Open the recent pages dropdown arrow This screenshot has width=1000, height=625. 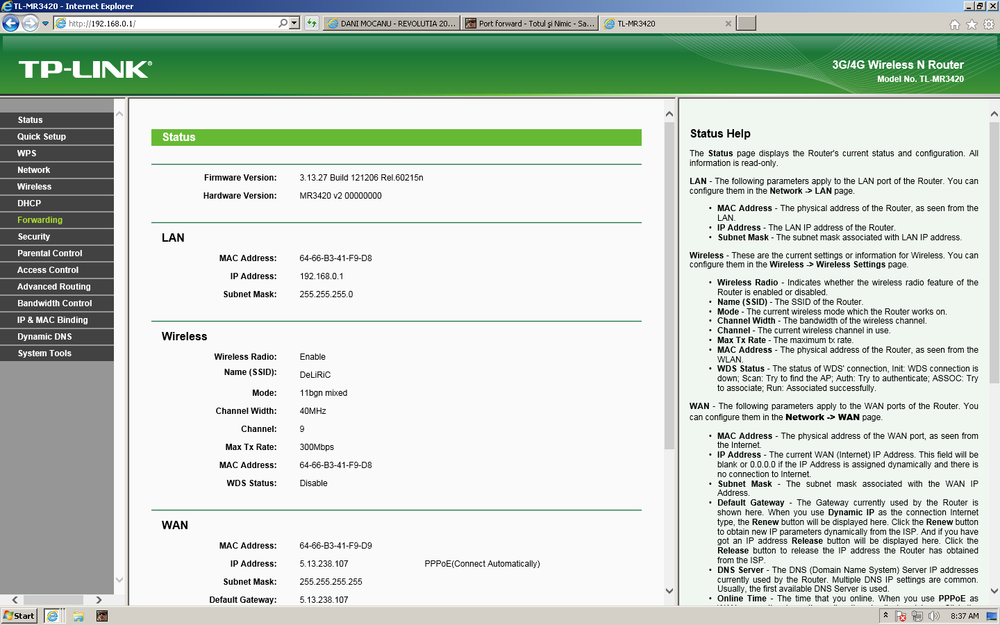[45, 24]
